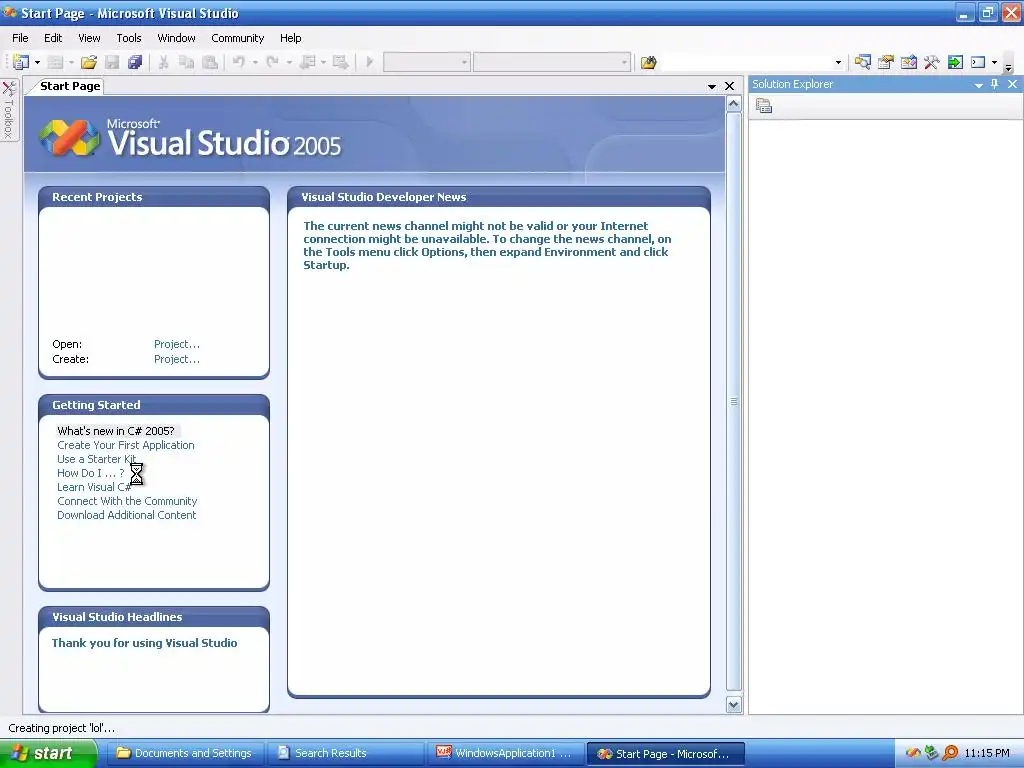The height and width of the screenshot is (768, 1024).
Task: Click Properties icon in Solution Explorer panel
Action: (x=764, y=105)
